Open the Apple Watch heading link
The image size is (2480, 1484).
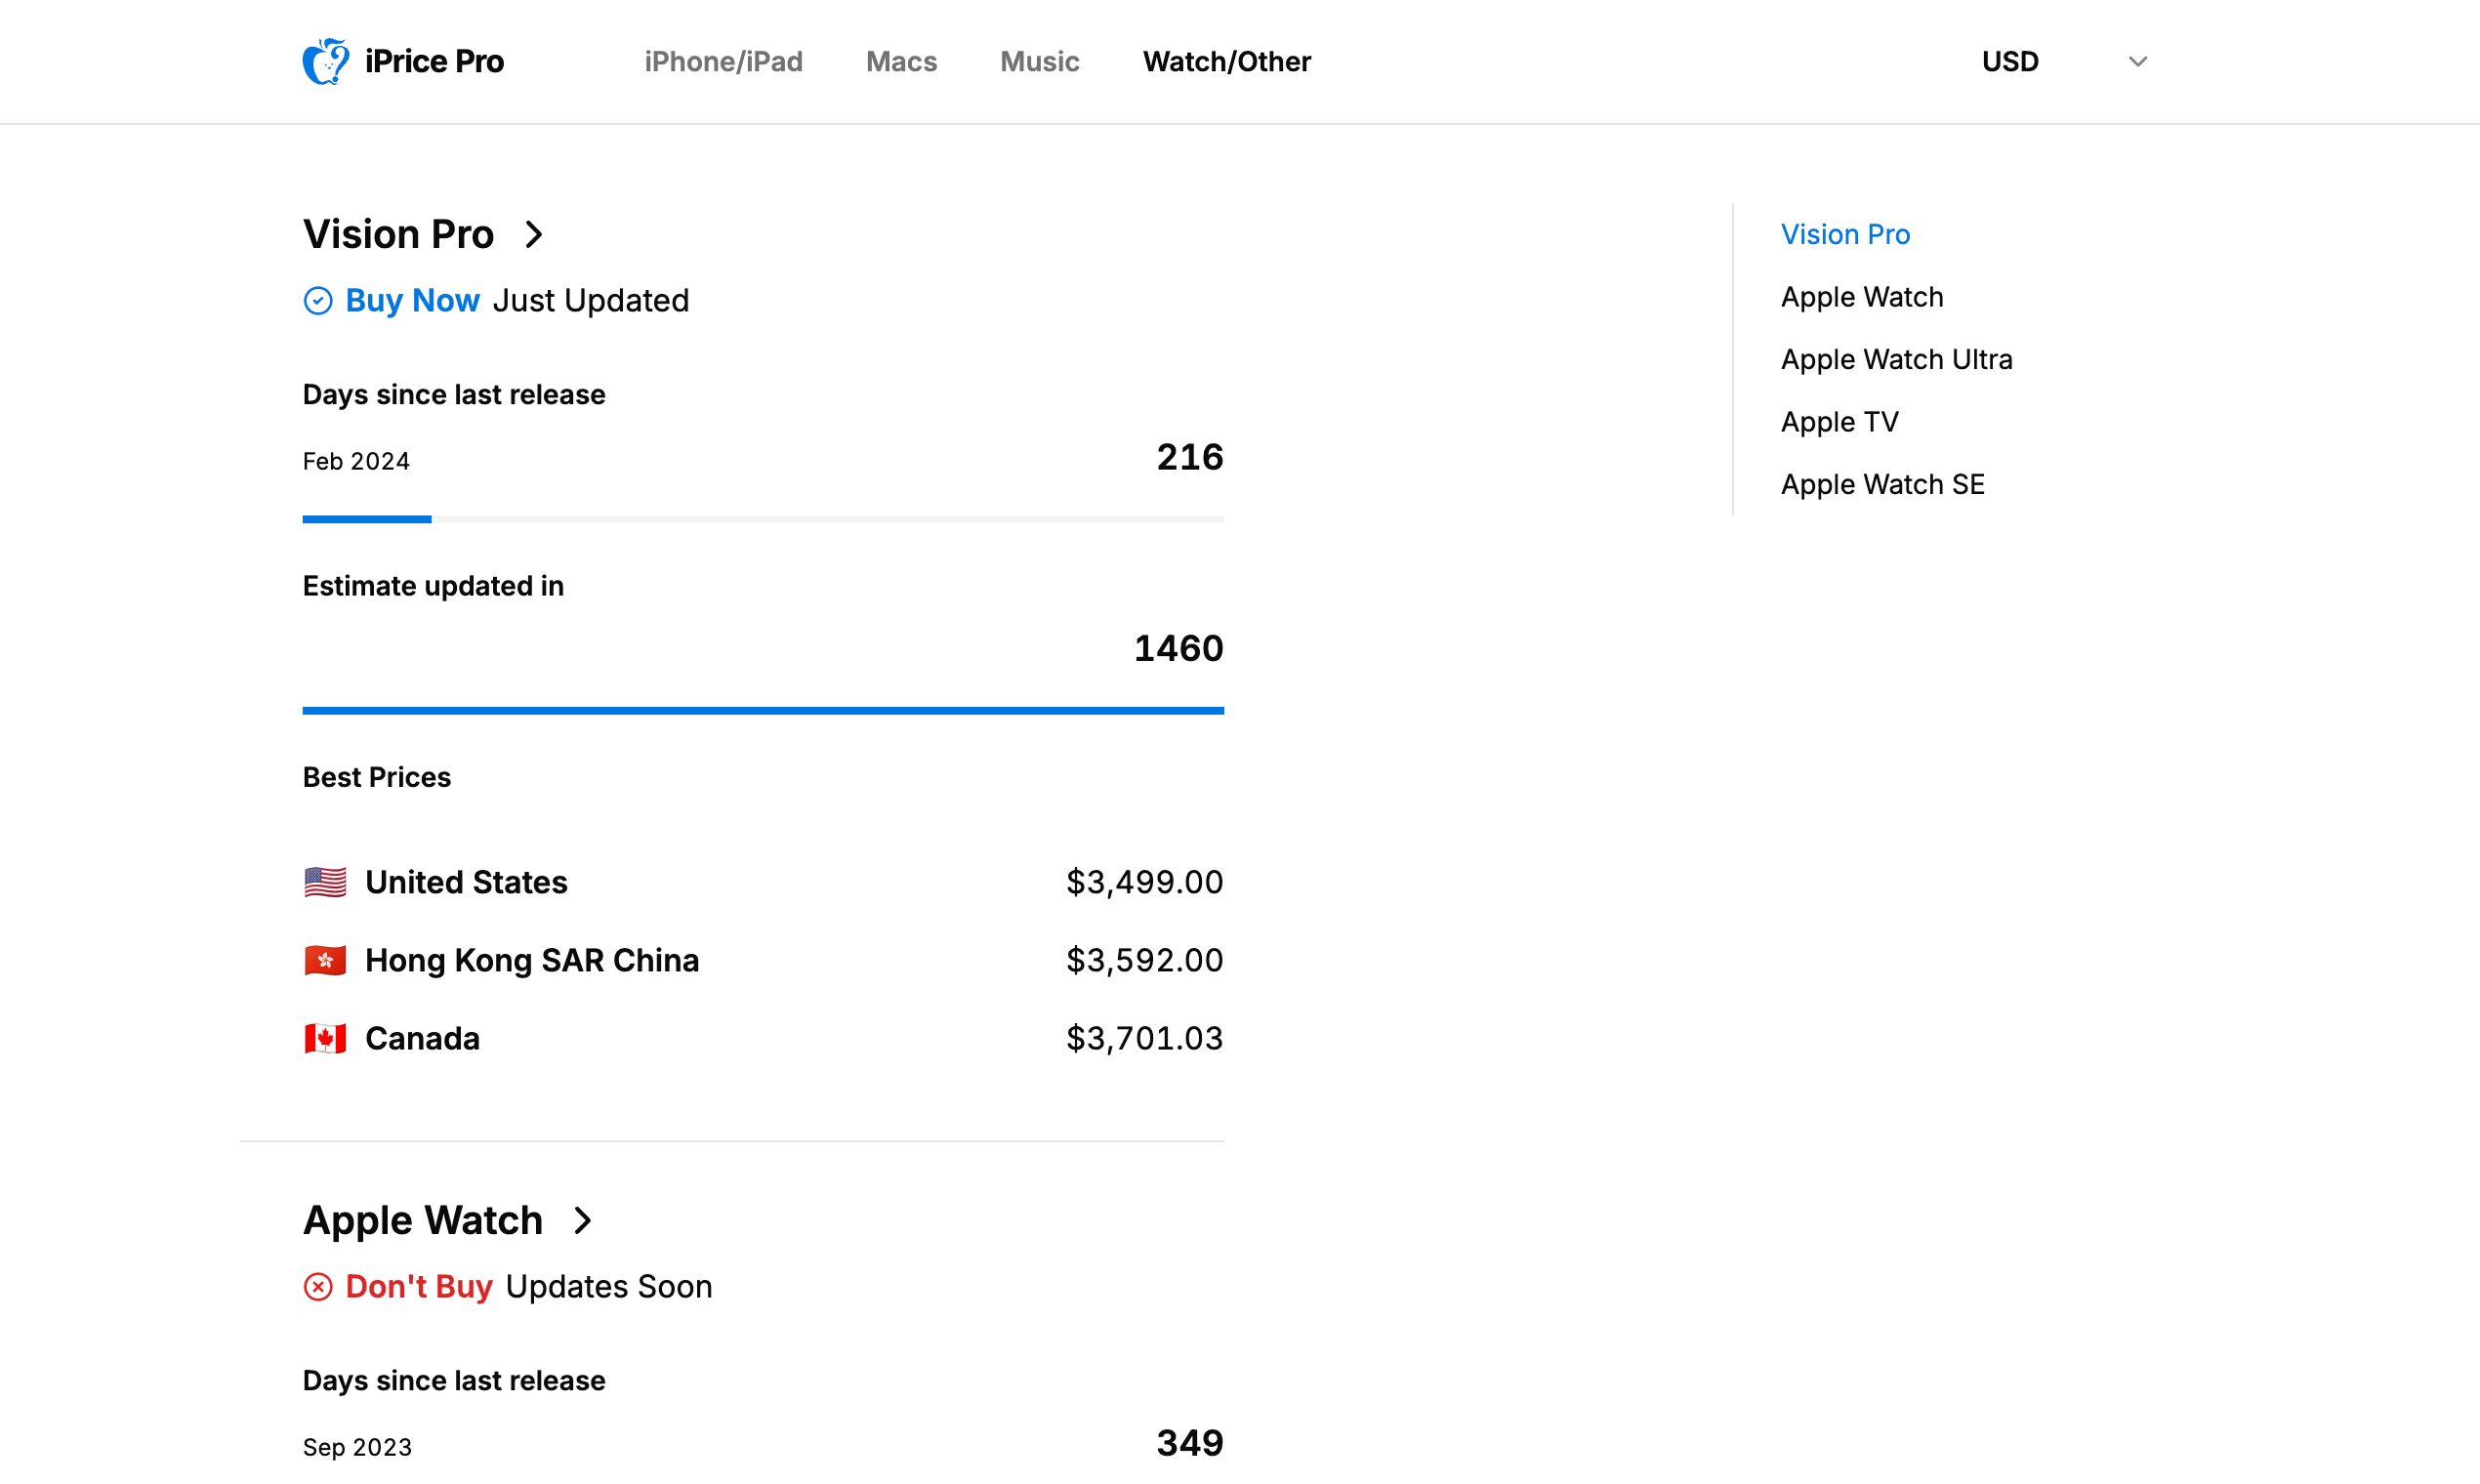click(422, 1220)
